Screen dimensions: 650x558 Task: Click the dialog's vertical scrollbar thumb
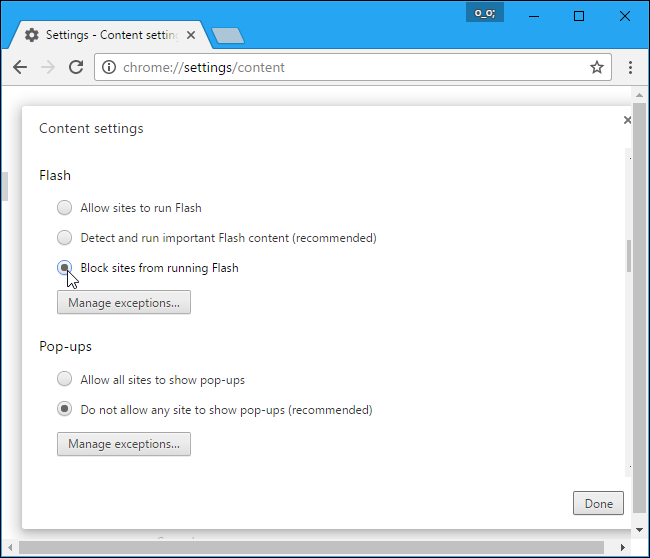click(x=629, y=256)
